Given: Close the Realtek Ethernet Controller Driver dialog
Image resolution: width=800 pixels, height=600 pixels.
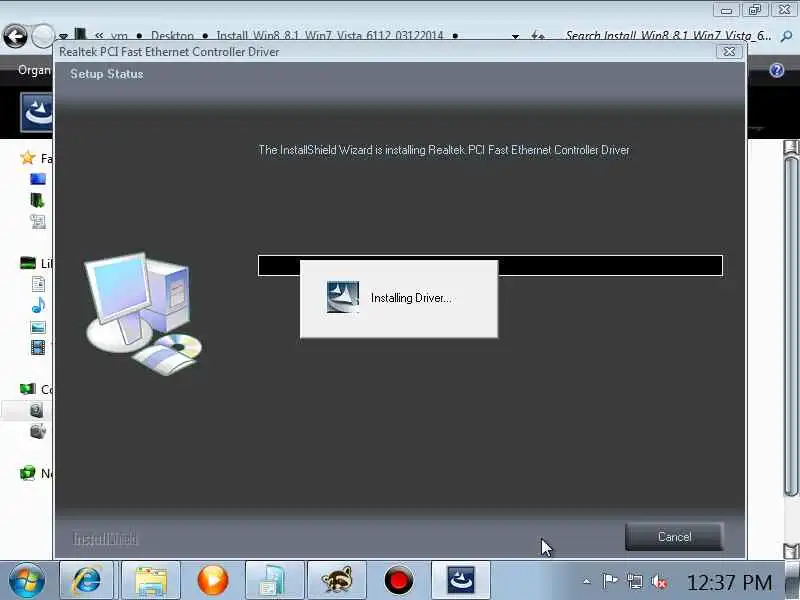Looking at the screenshot, I should pos(729,52).
